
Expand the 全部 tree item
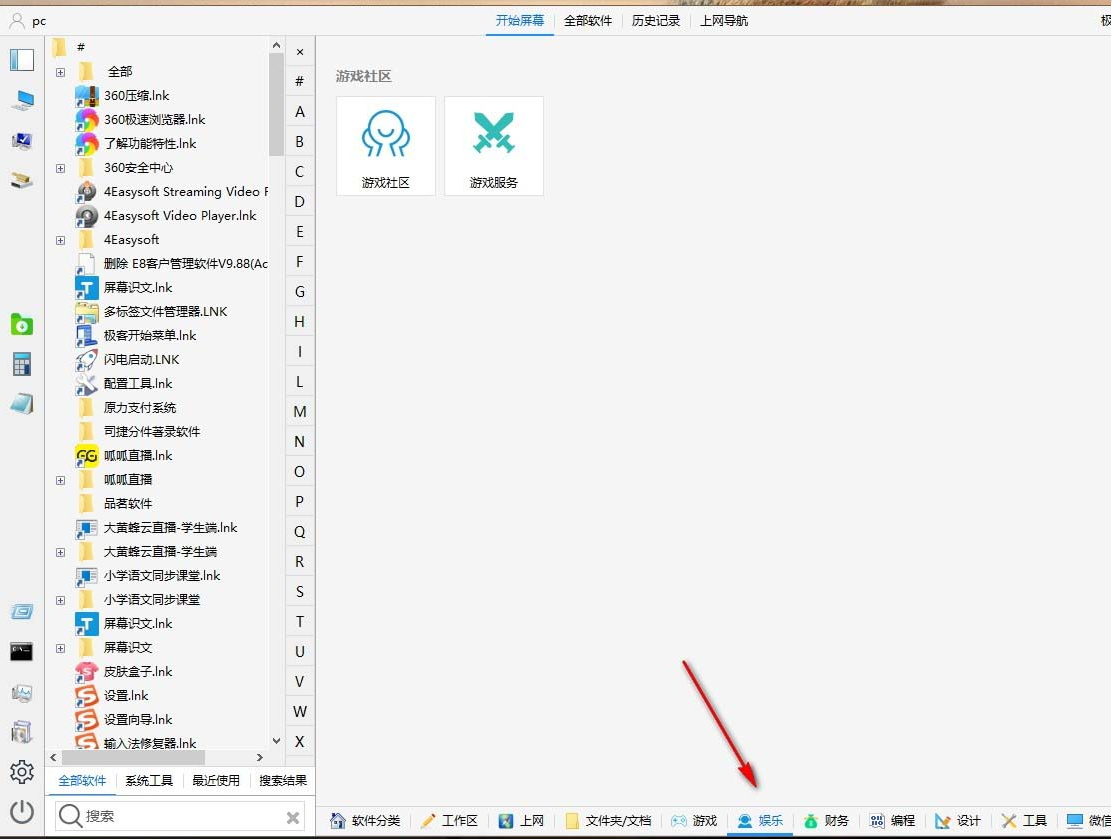60,71
